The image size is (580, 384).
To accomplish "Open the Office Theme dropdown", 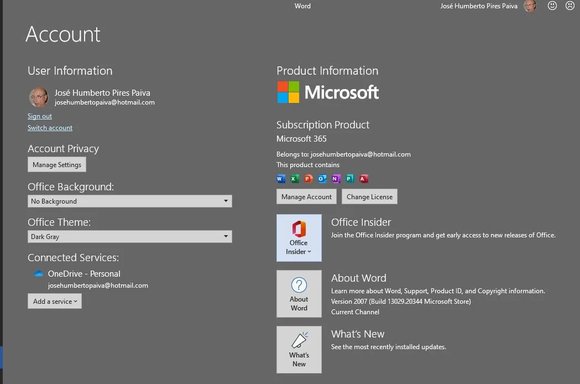I will 130,236.
